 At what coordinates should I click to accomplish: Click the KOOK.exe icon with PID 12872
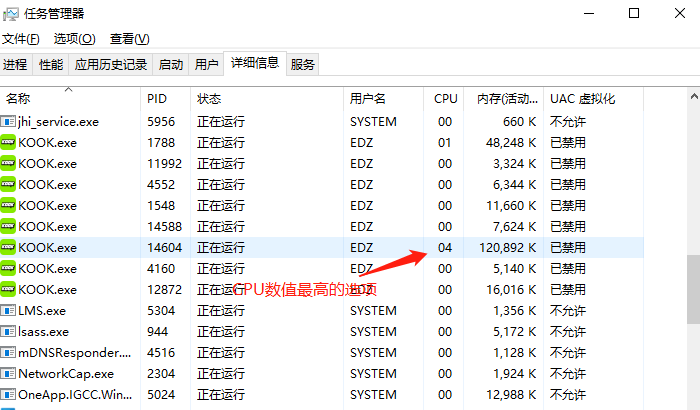coord(8,289)
